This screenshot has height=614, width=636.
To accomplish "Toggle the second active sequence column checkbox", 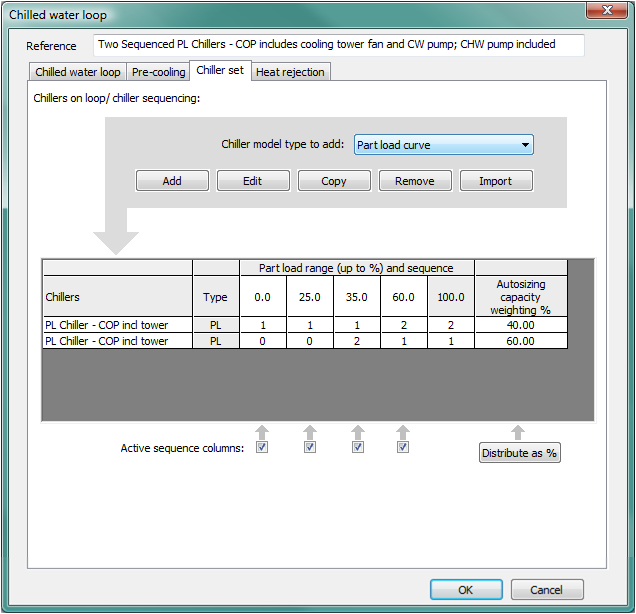I will click(x=310, y=448).
